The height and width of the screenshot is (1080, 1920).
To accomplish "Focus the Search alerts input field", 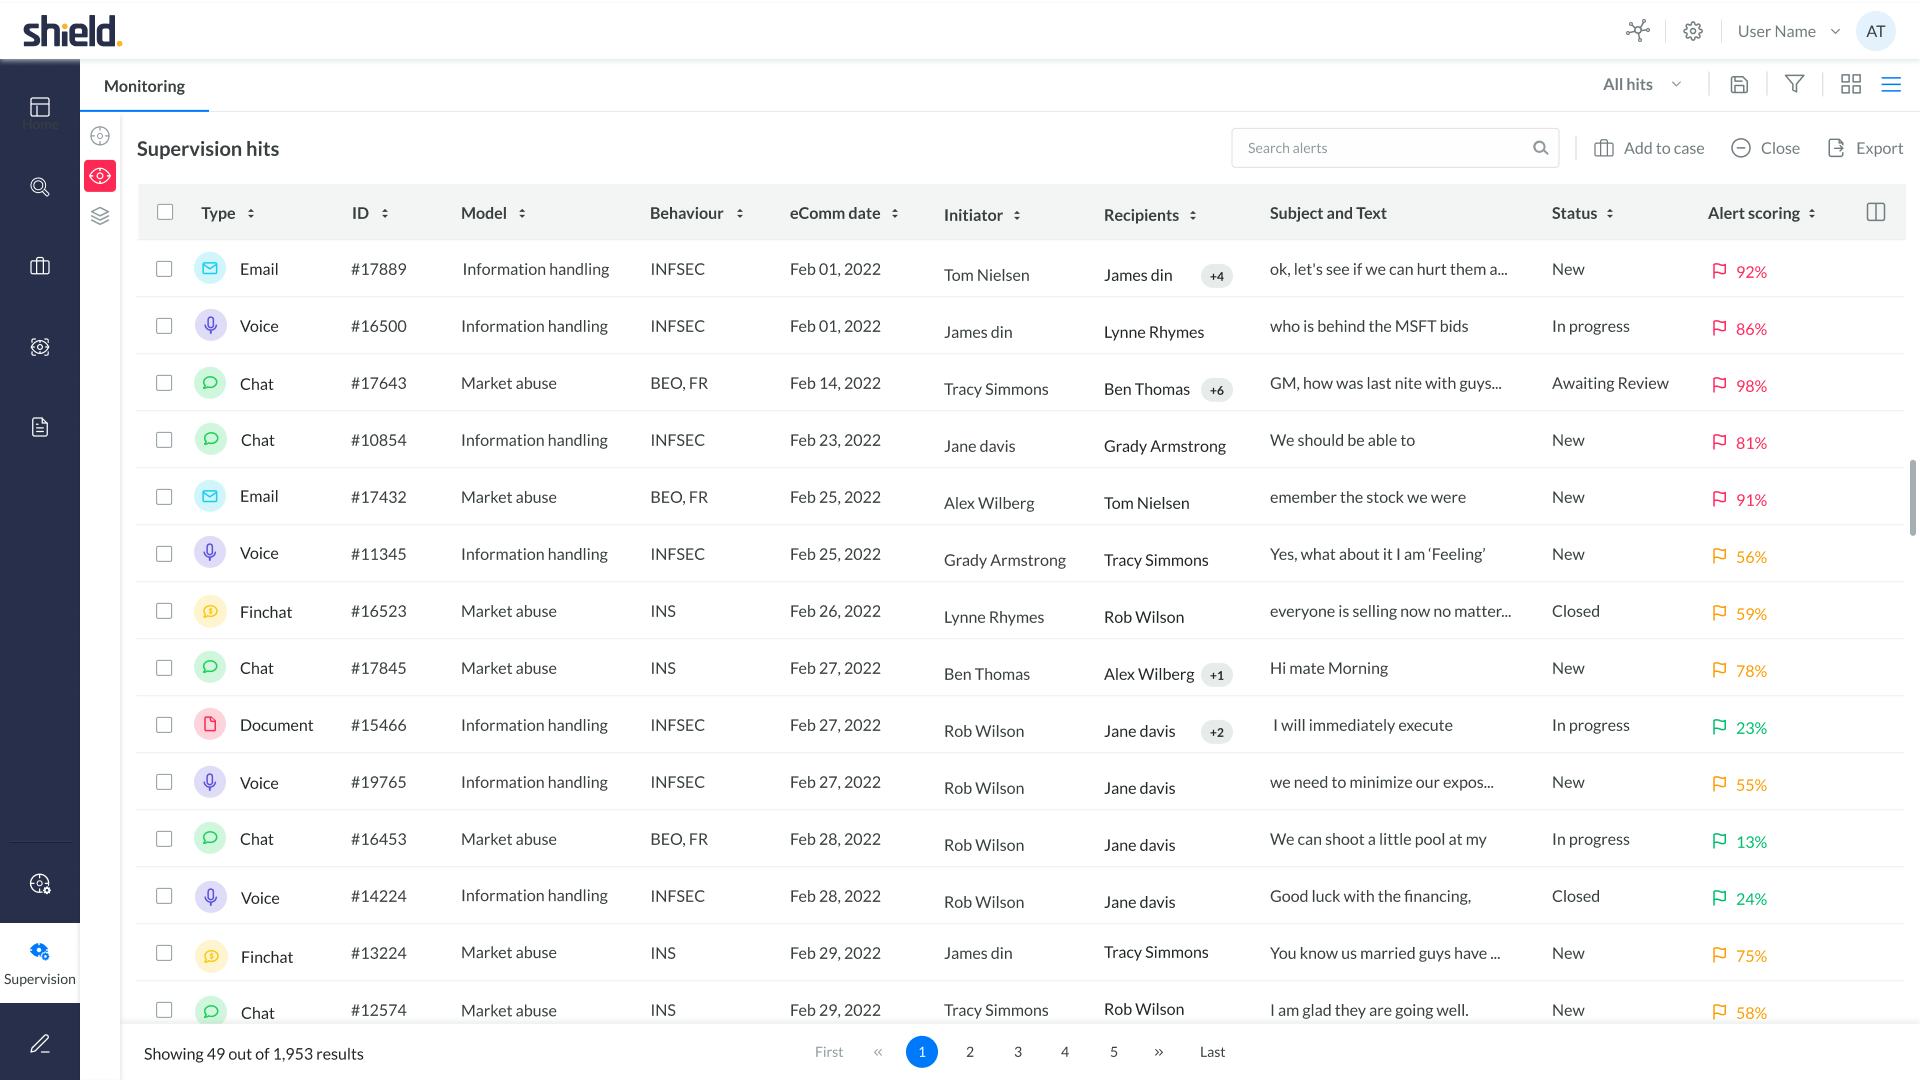I will (x=1380, y=148).
